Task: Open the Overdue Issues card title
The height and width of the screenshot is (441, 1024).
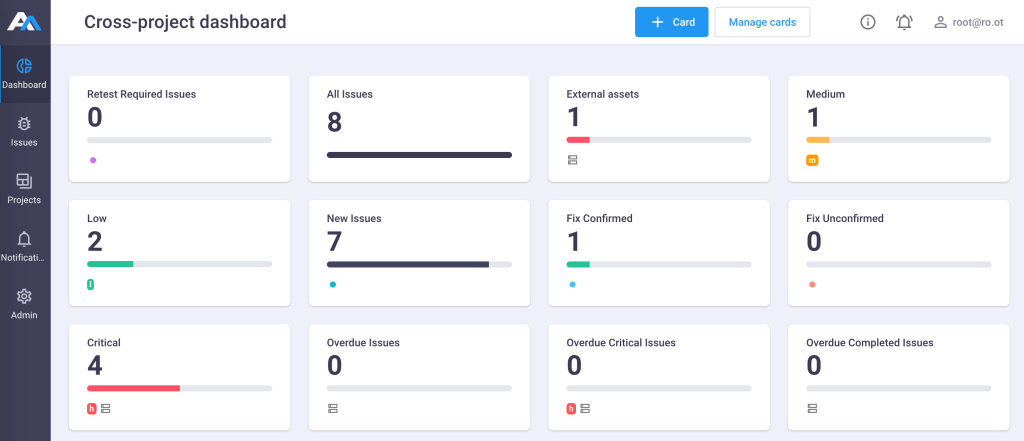Action: click(363, 342)
